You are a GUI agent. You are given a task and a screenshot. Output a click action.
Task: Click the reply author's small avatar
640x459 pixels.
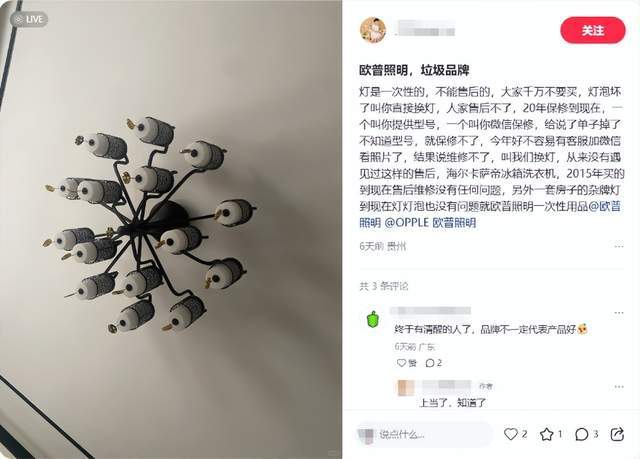(x=406, y=387)
